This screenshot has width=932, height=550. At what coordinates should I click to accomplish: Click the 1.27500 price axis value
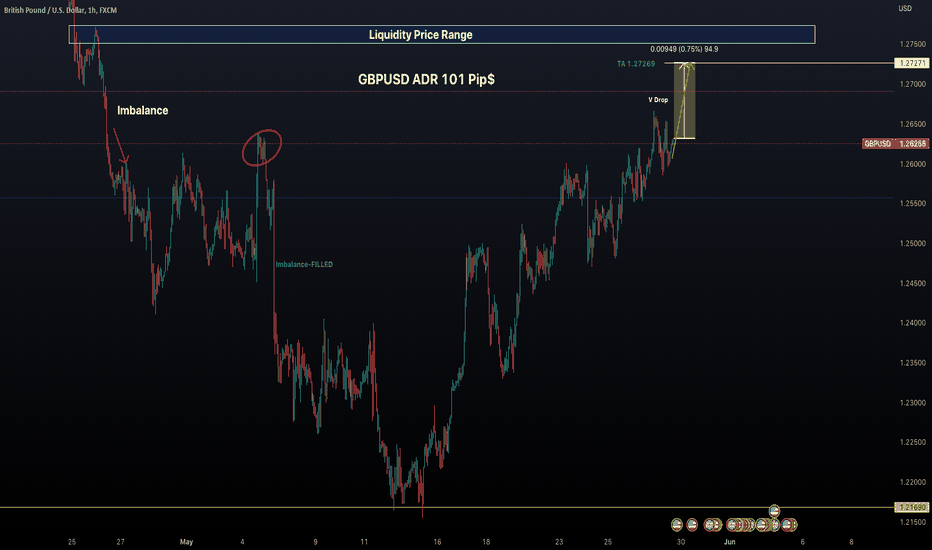click(x=912, y=44)
